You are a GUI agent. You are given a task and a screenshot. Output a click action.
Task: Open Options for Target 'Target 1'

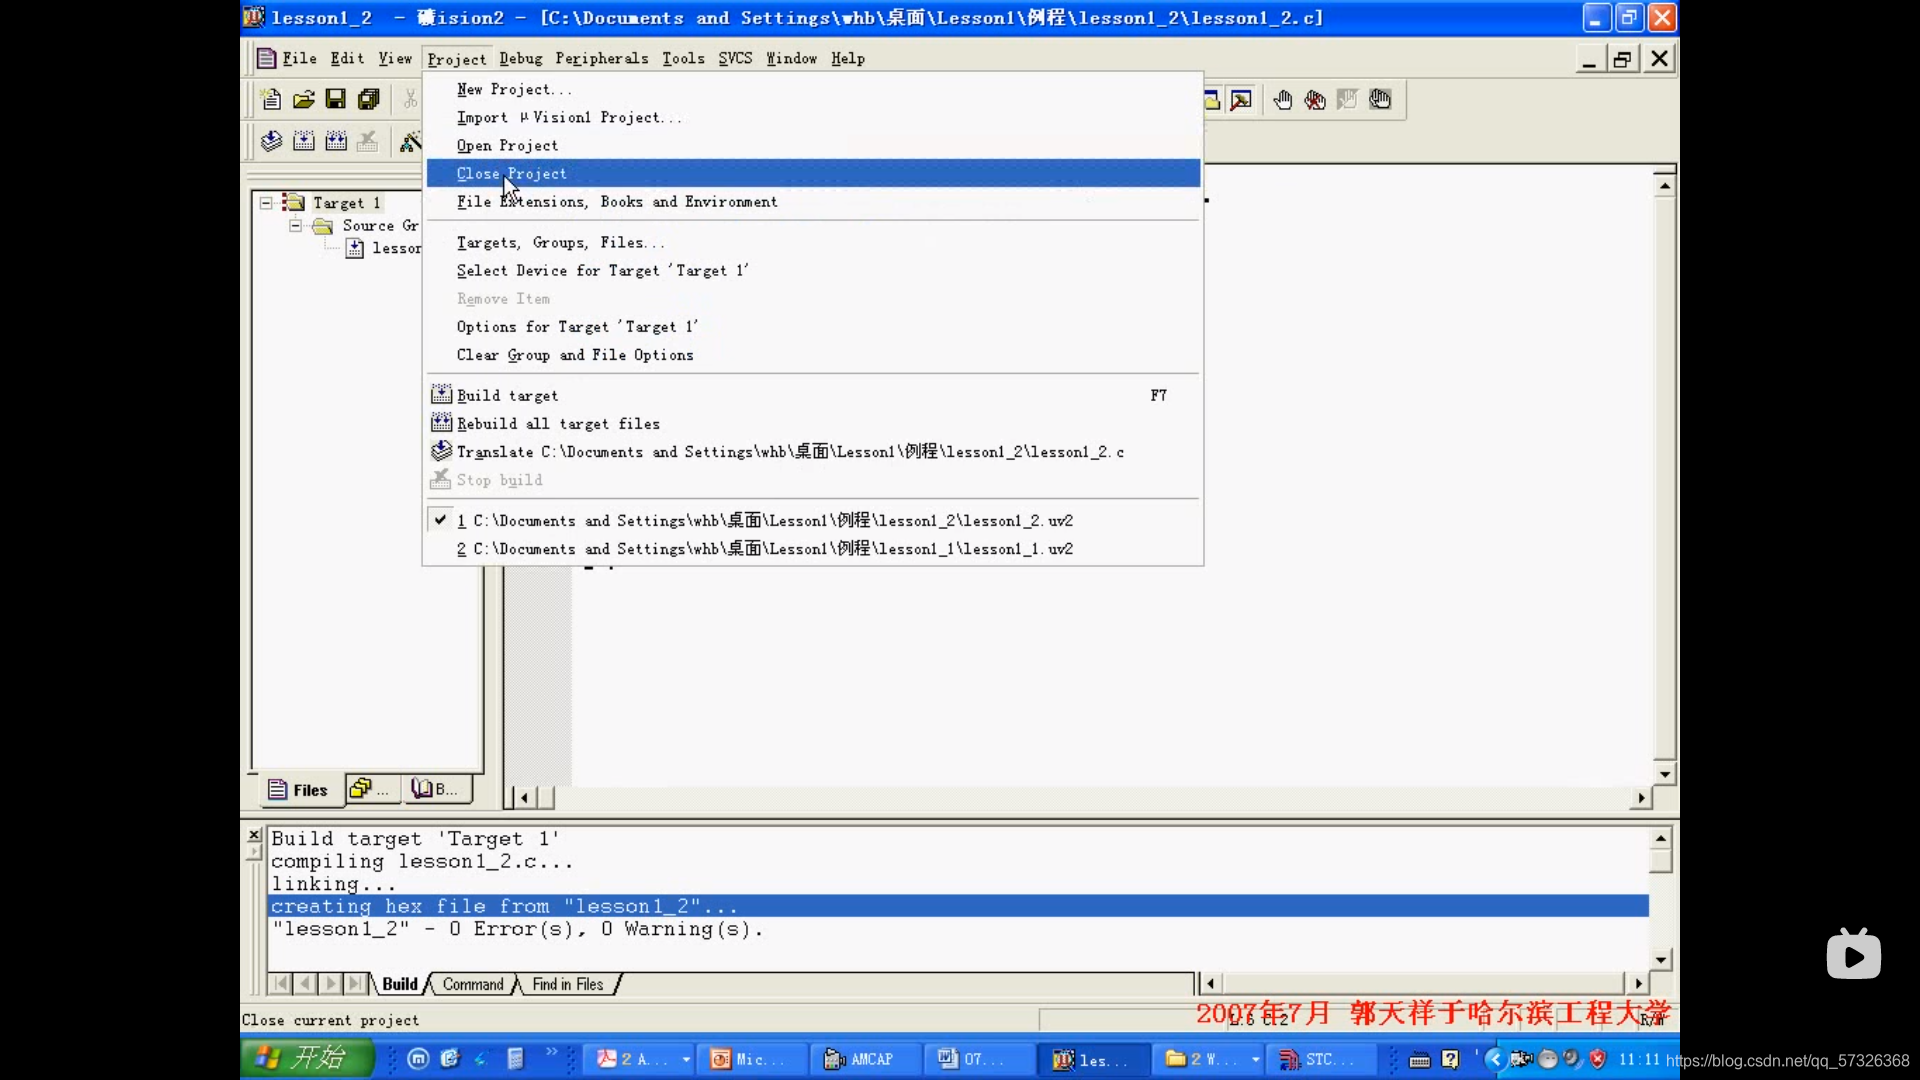pyautogui.click(x=577, y=327)
